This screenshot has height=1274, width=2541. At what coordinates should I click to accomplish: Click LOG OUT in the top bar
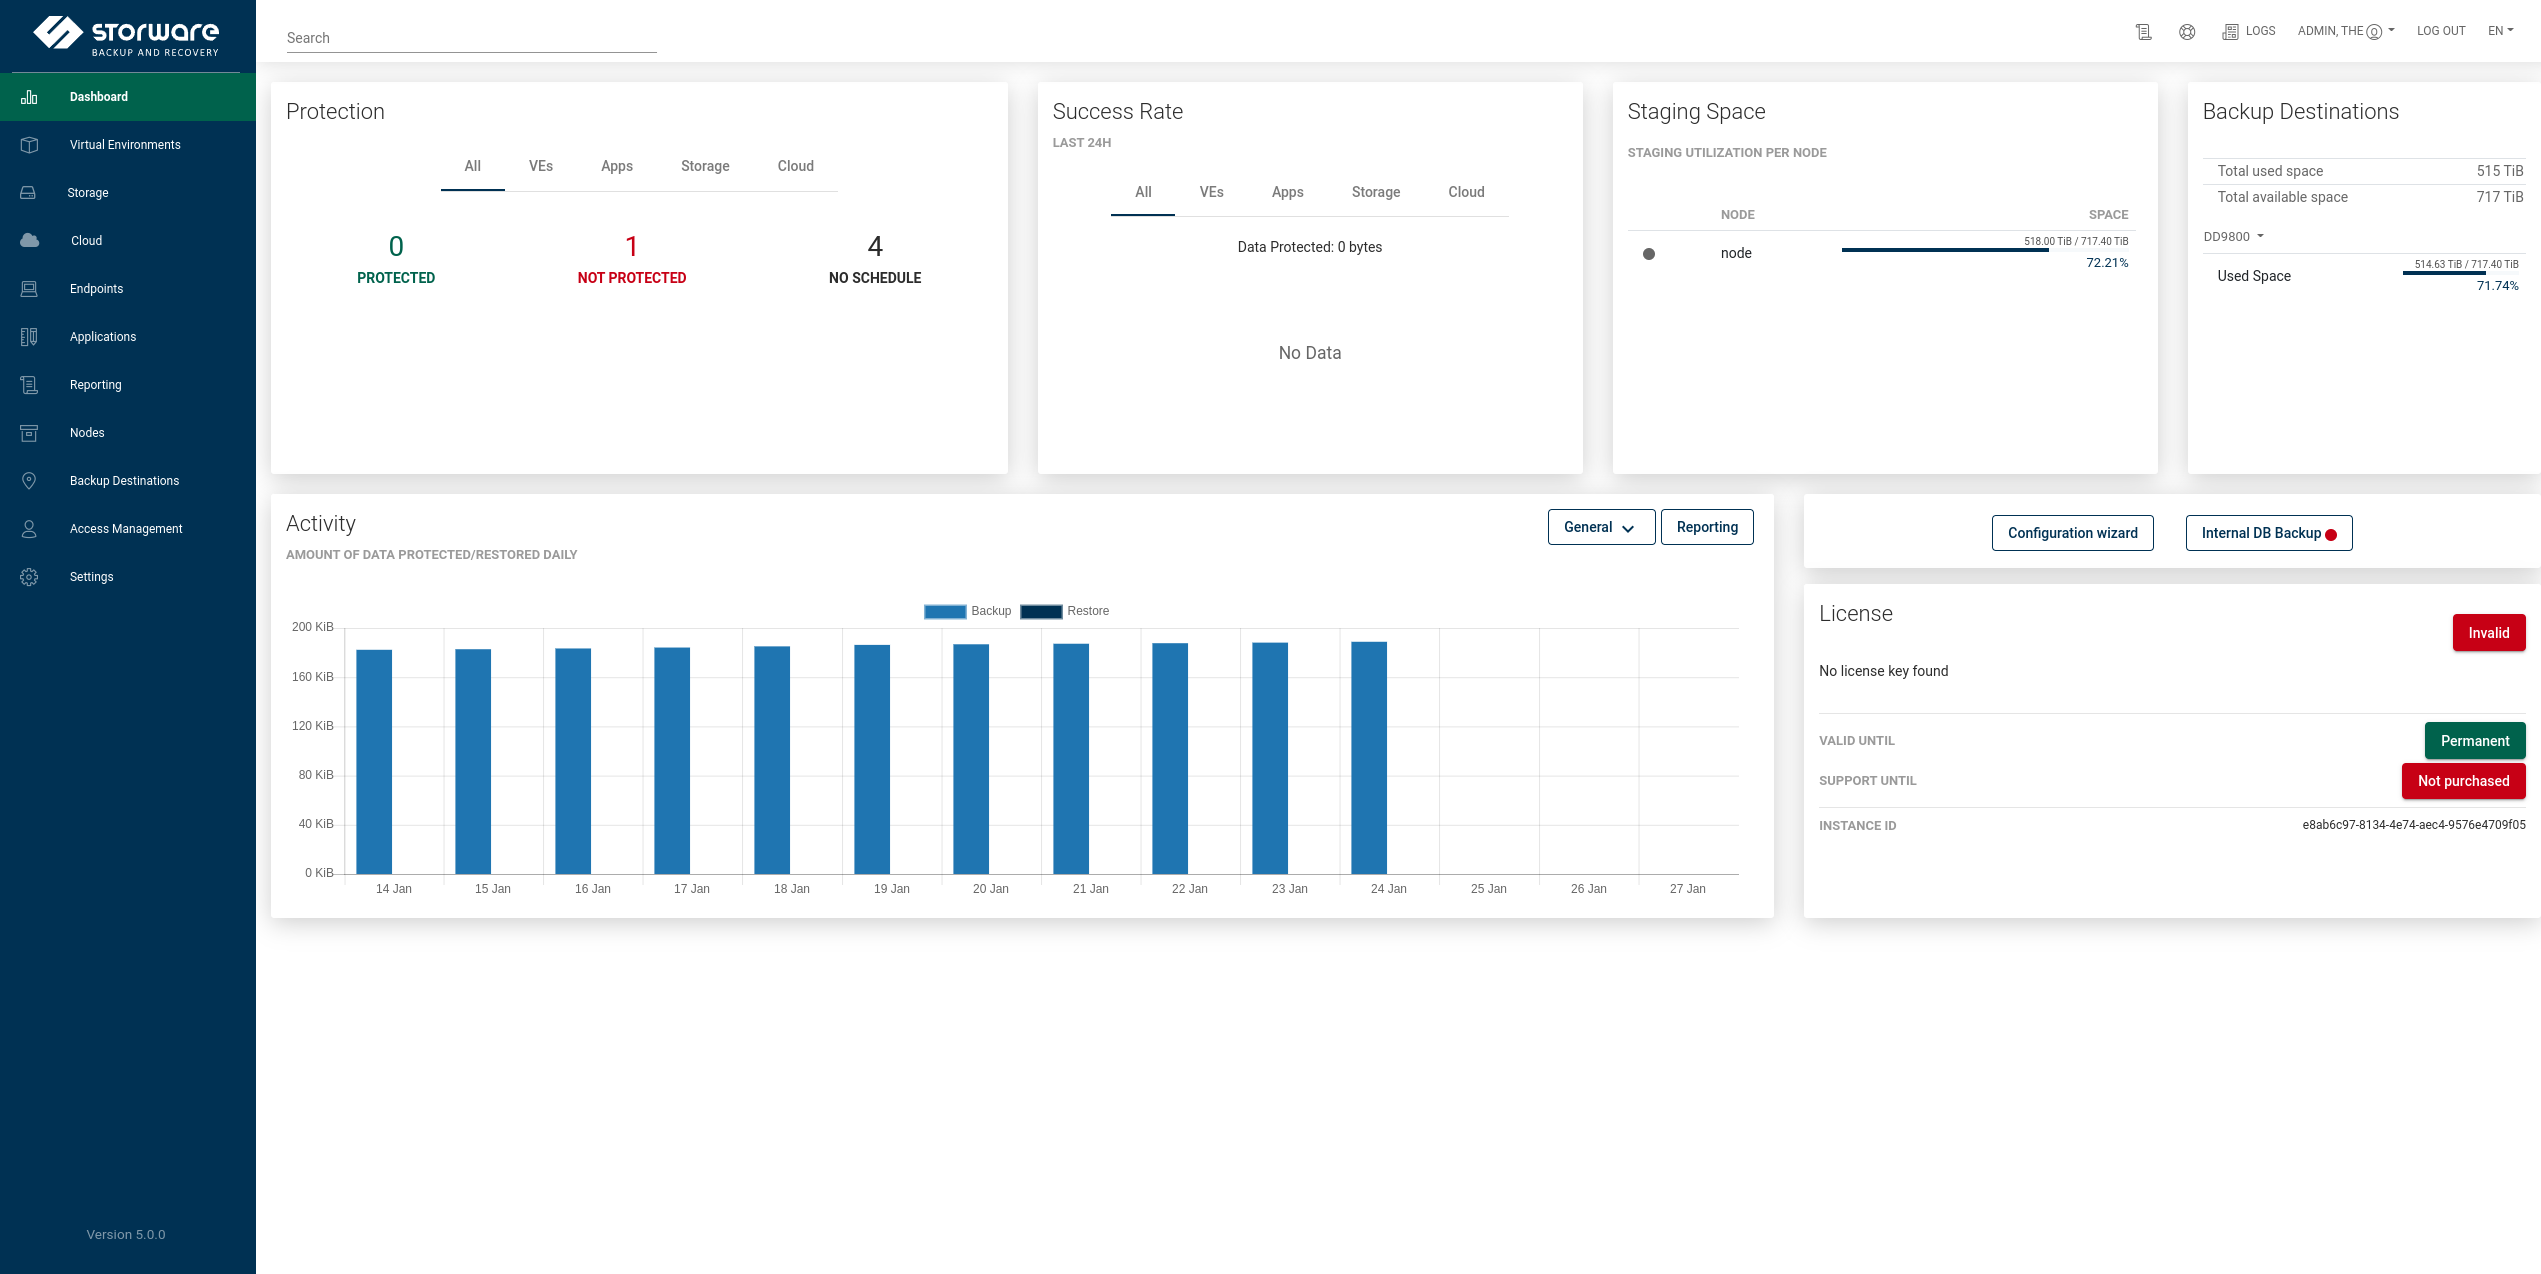click(x=2441, y=31)
